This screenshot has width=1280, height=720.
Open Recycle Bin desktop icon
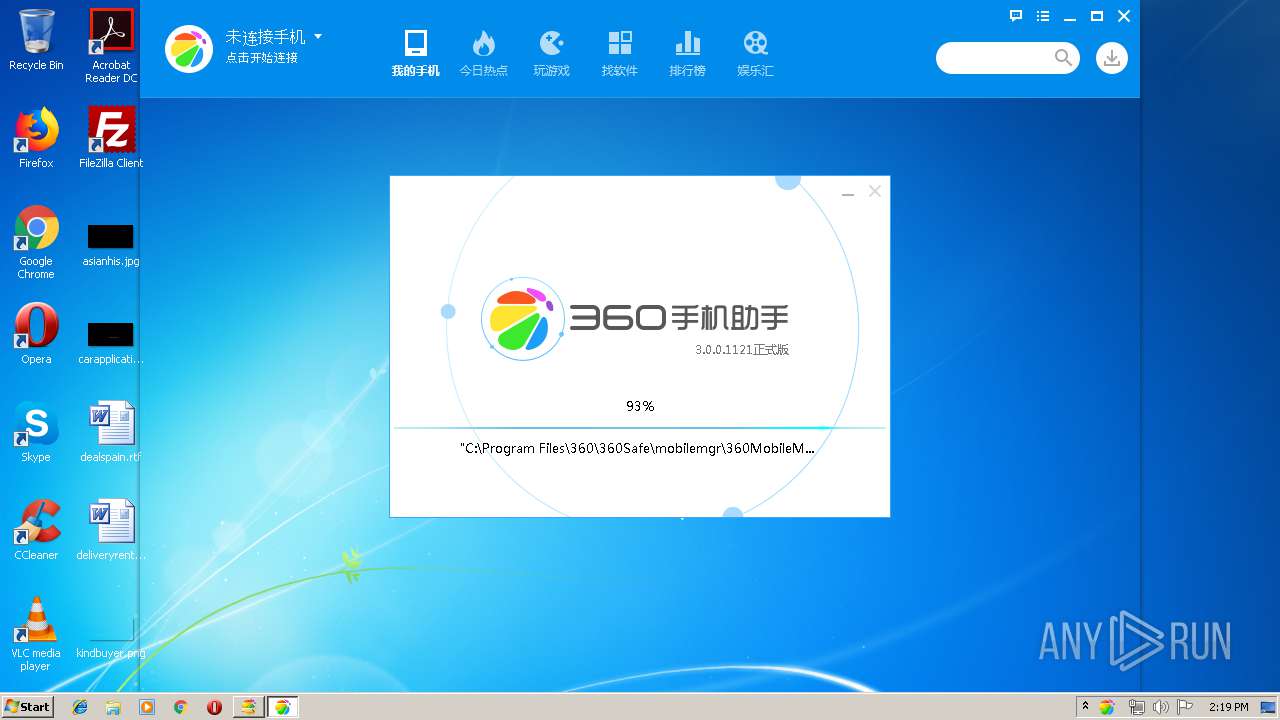pyautogui.click(x=36, y=40)
